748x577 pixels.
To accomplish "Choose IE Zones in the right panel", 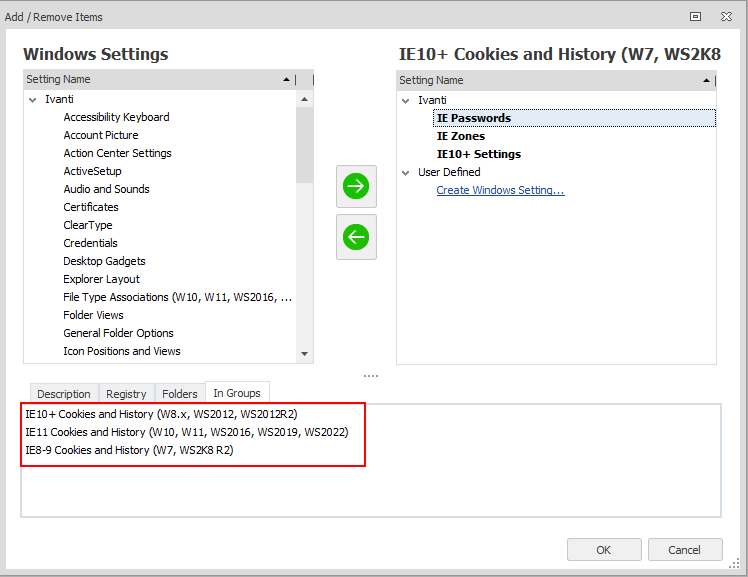I will tap(460, 136).
